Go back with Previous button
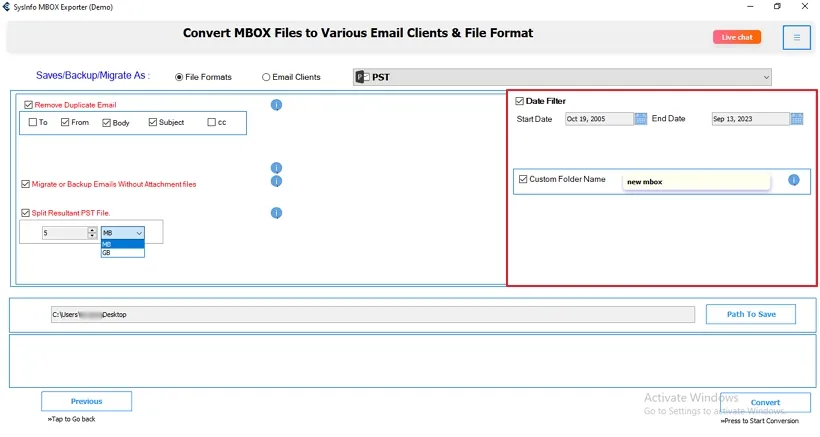This screenshot has width=820, height=437. coord(87,401)
